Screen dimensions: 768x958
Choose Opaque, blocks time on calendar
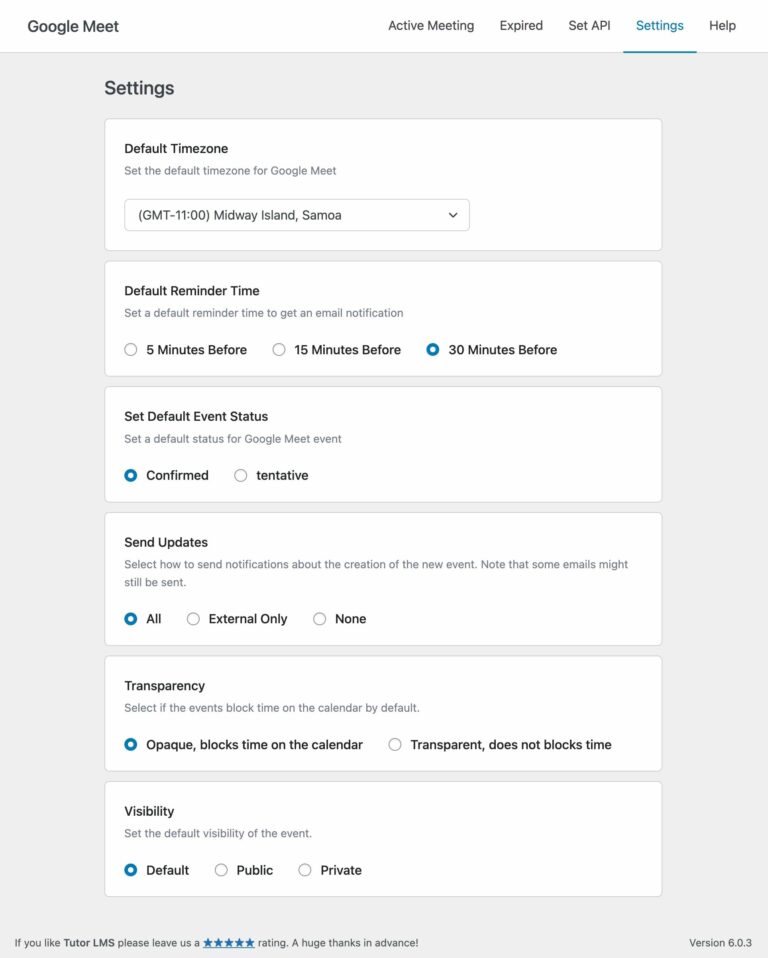[x=130, y=743]
